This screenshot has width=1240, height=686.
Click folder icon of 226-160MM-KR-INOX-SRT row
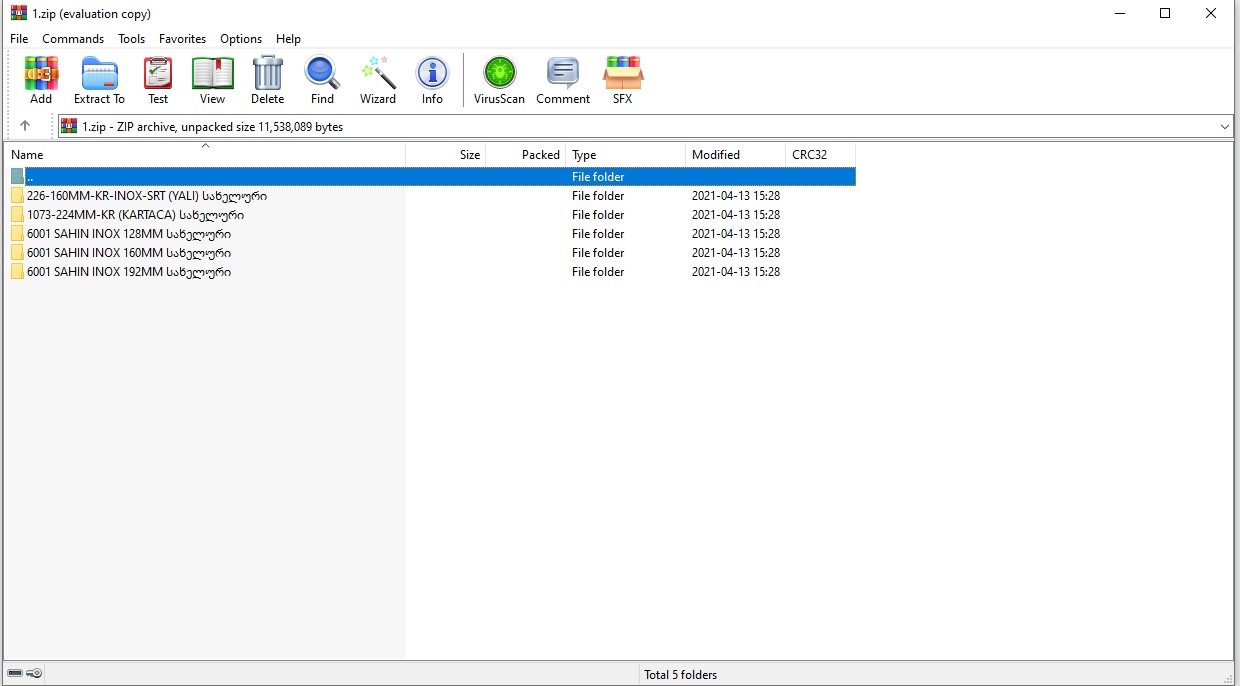pyautogui.click(x=17, y=196)
